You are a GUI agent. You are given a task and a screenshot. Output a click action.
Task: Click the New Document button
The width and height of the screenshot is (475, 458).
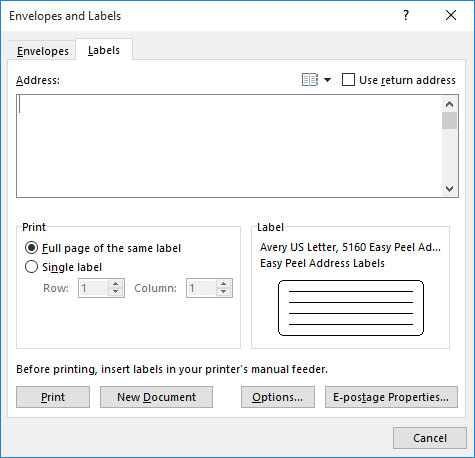click(156, 397)
